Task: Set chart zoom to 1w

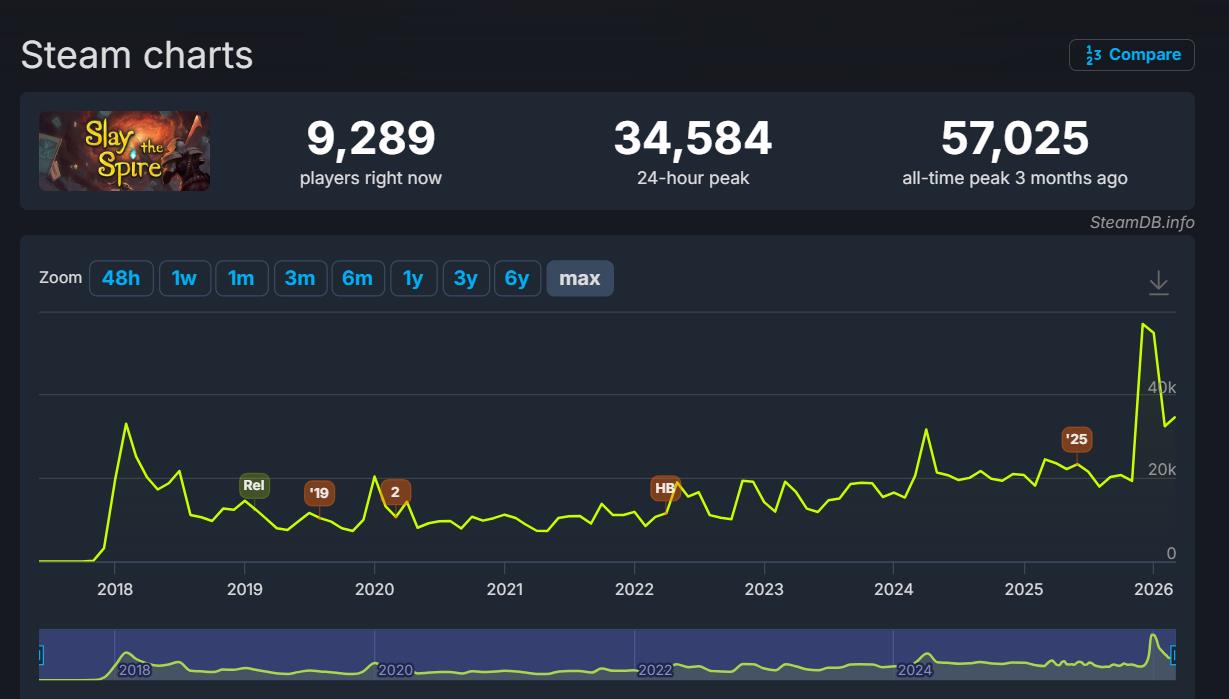Action: pyautogui.click(x=184, y=278)
